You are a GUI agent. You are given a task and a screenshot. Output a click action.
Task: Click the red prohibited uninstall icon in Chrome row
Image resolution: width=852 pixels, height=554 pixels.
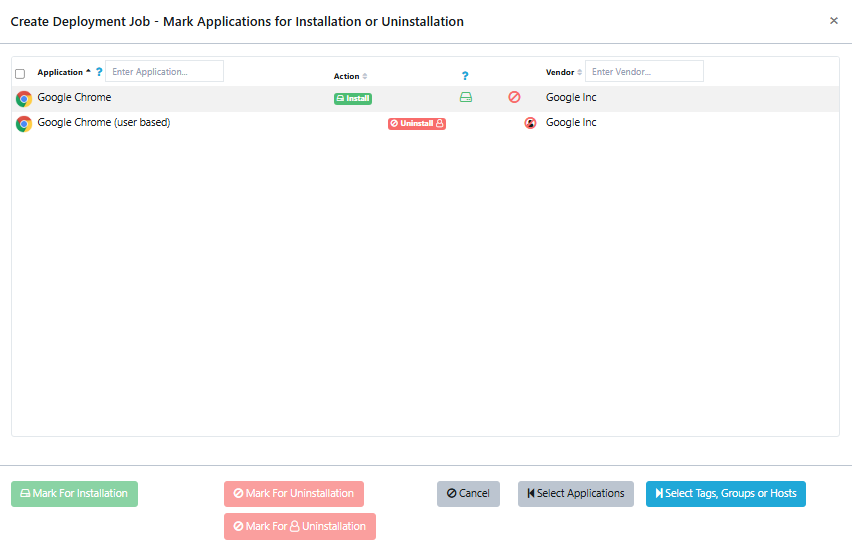tap(514, 98)
